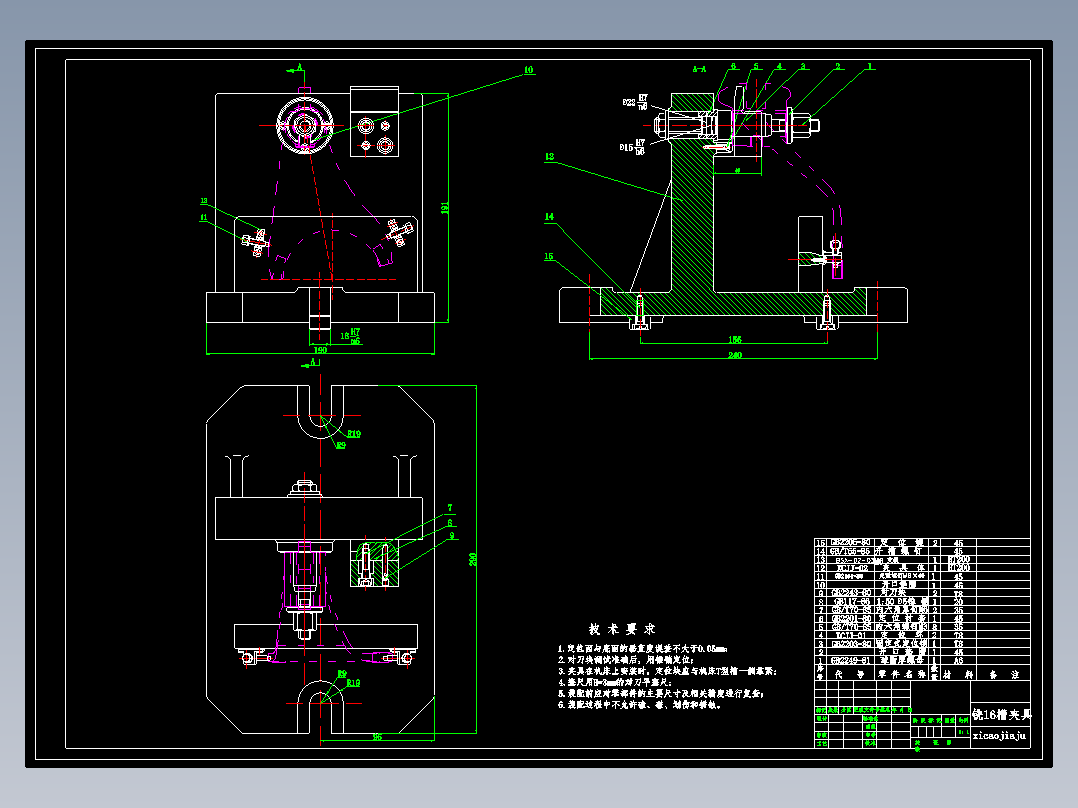The width and height of the screenshot is (1078, 808).
Task: Click the drawing title '铣16槽夹具'
Action: [1001, 714]
